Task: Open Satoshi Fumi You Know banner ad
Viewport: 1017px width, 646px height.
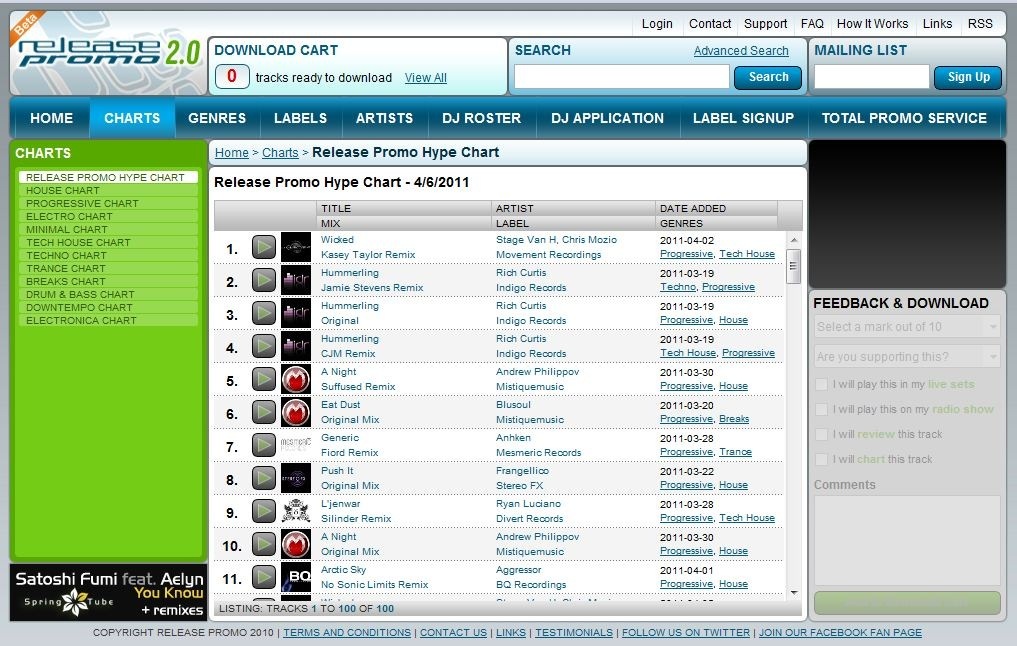Action: (108, 593)
